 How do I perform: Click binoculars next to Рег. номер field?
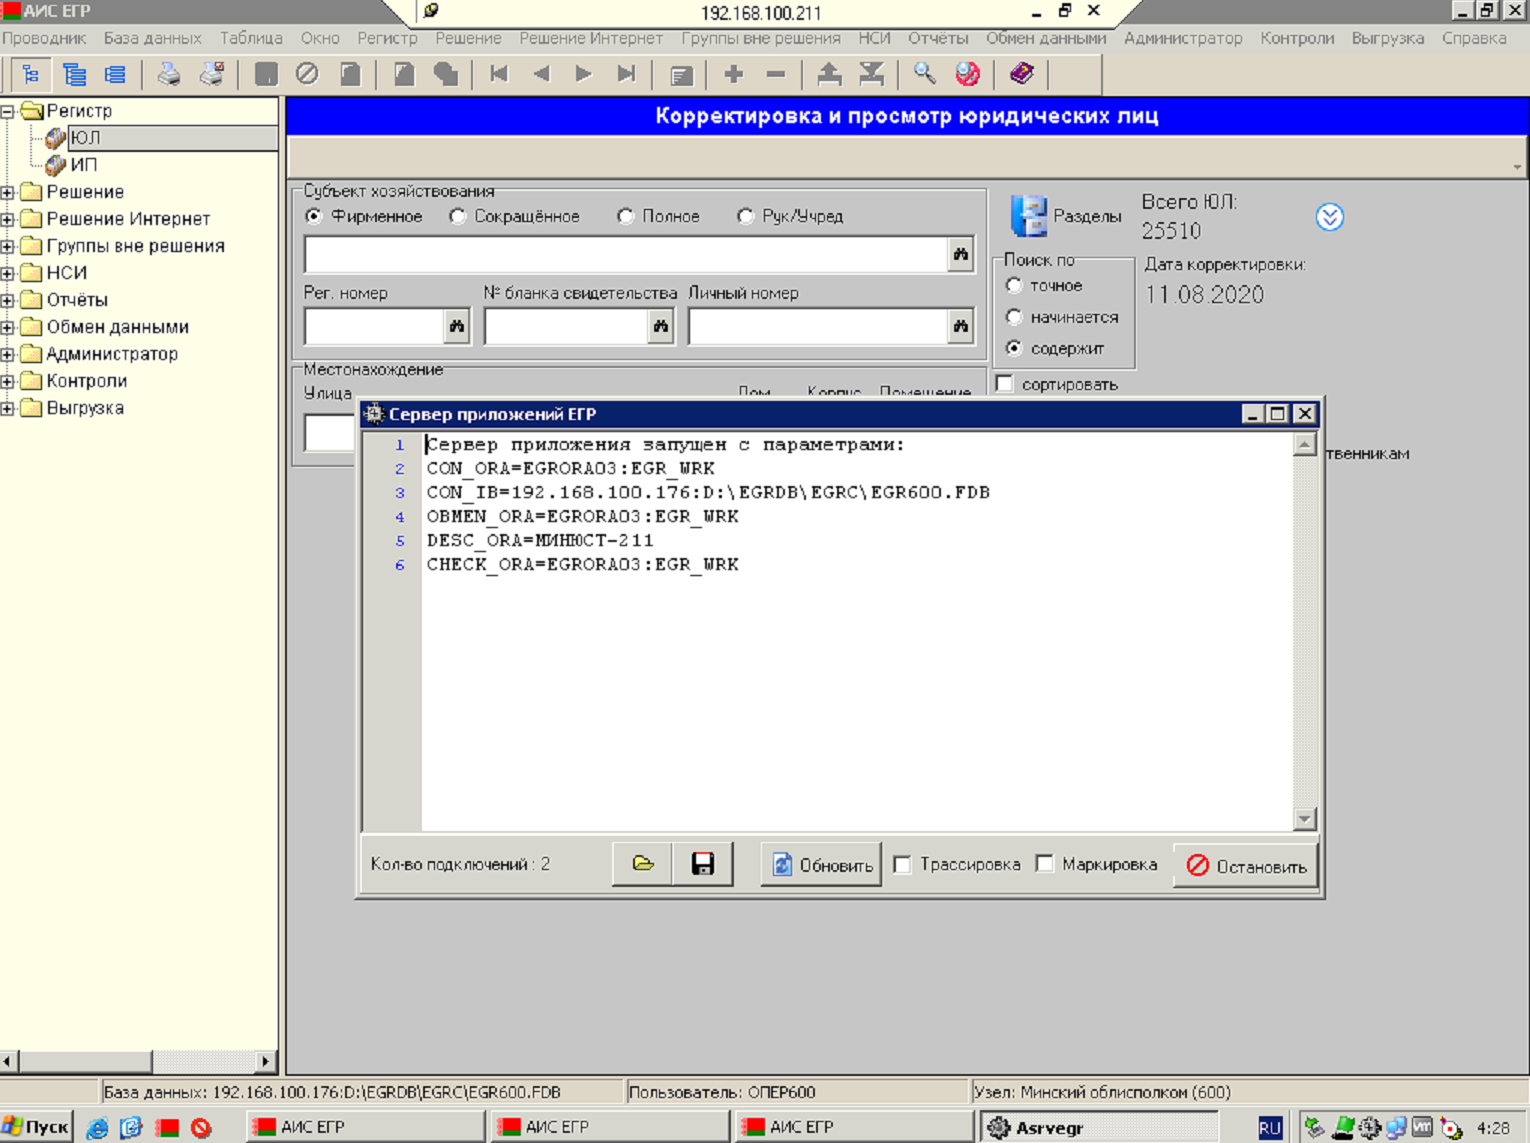tap(456, 326)
